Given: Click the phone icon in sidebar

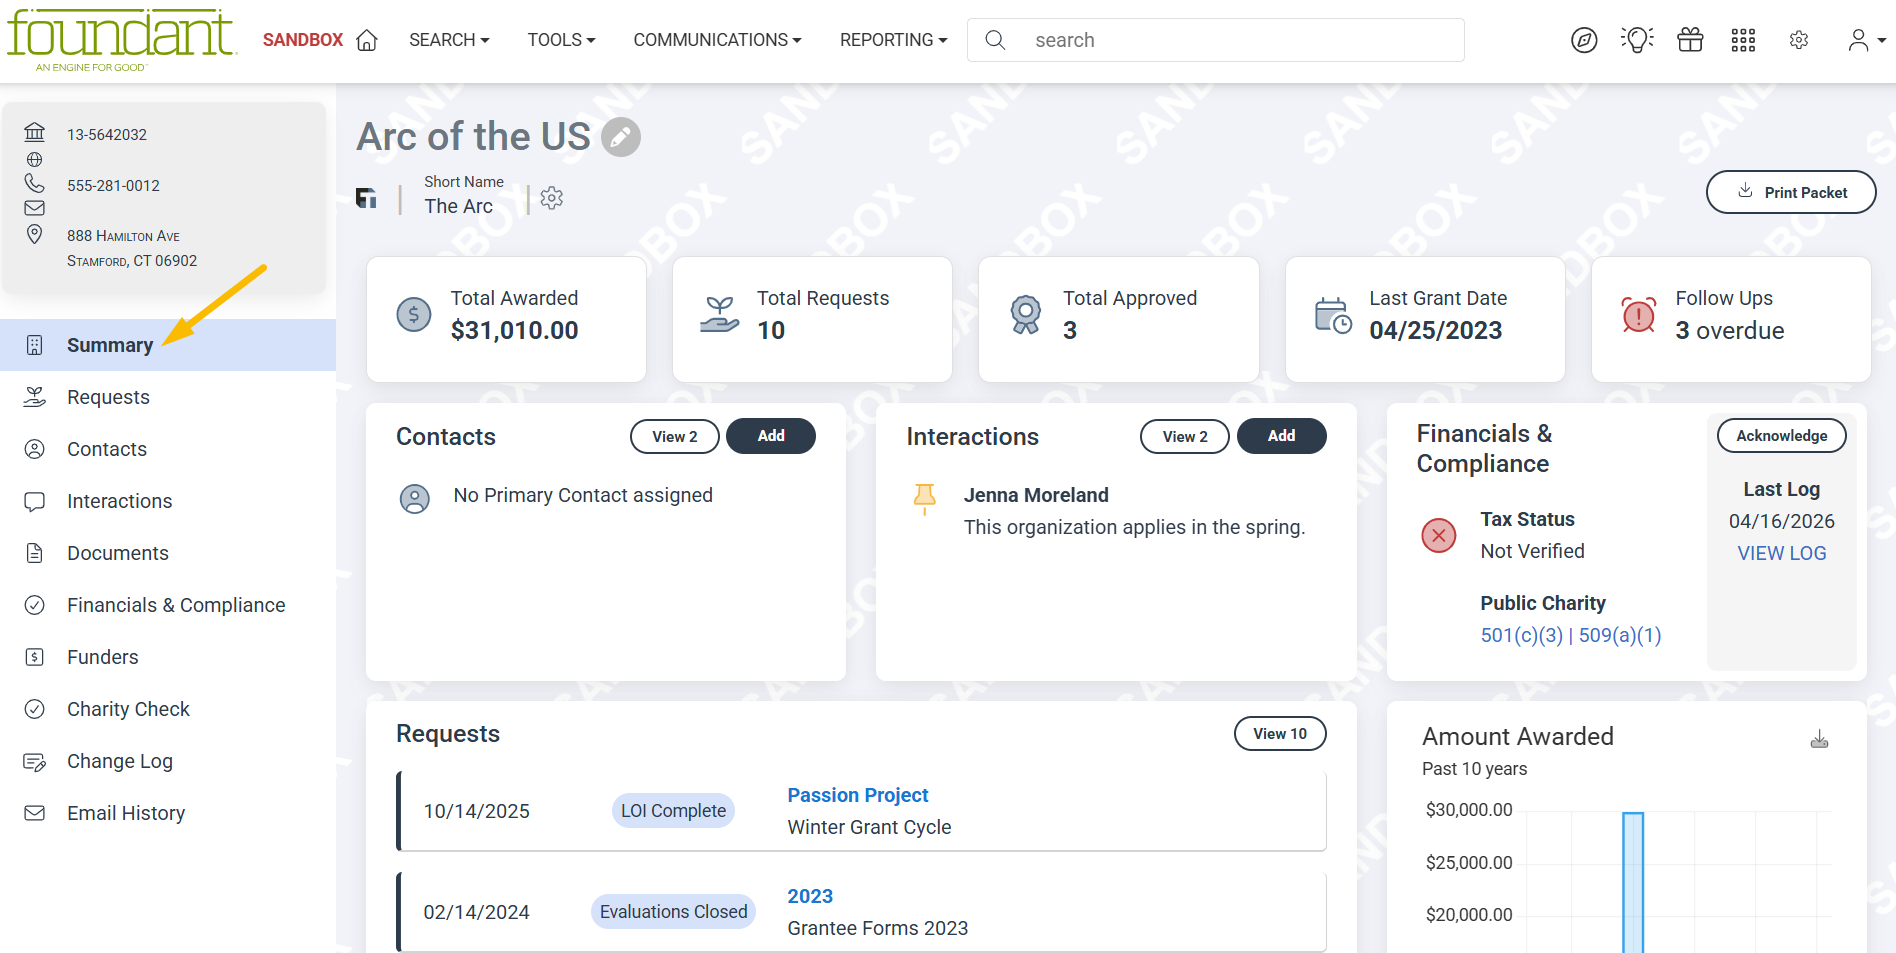Looking at the screenshot, I should click(35, 183).
